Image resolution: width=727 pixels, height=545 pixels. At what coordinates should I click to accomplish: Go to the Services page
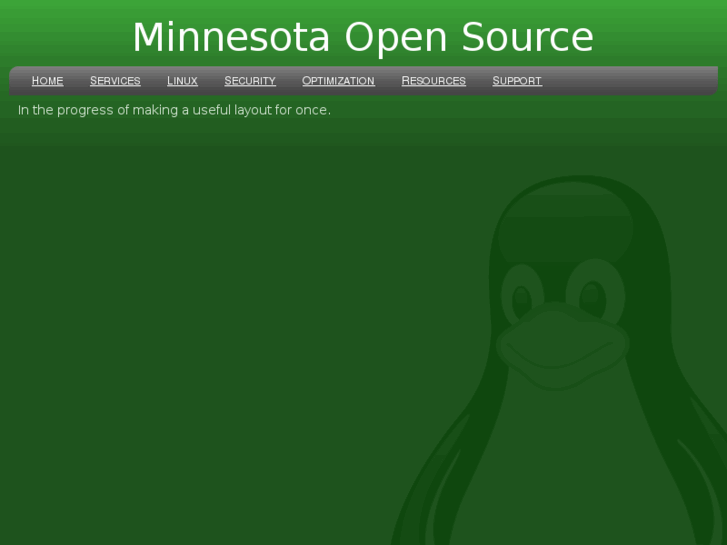pos(115,81)
